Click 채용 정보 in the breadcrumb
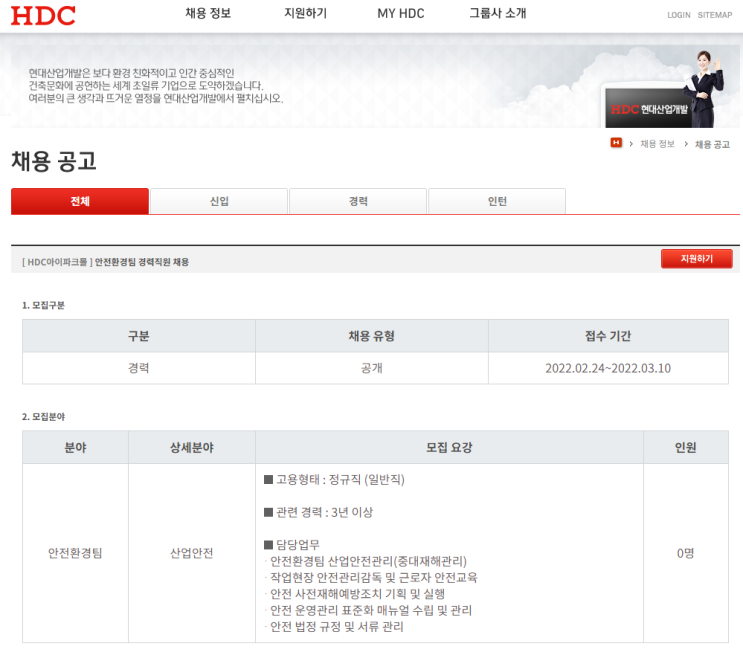Viewport: 743px width, 655px height. (657, 144)
